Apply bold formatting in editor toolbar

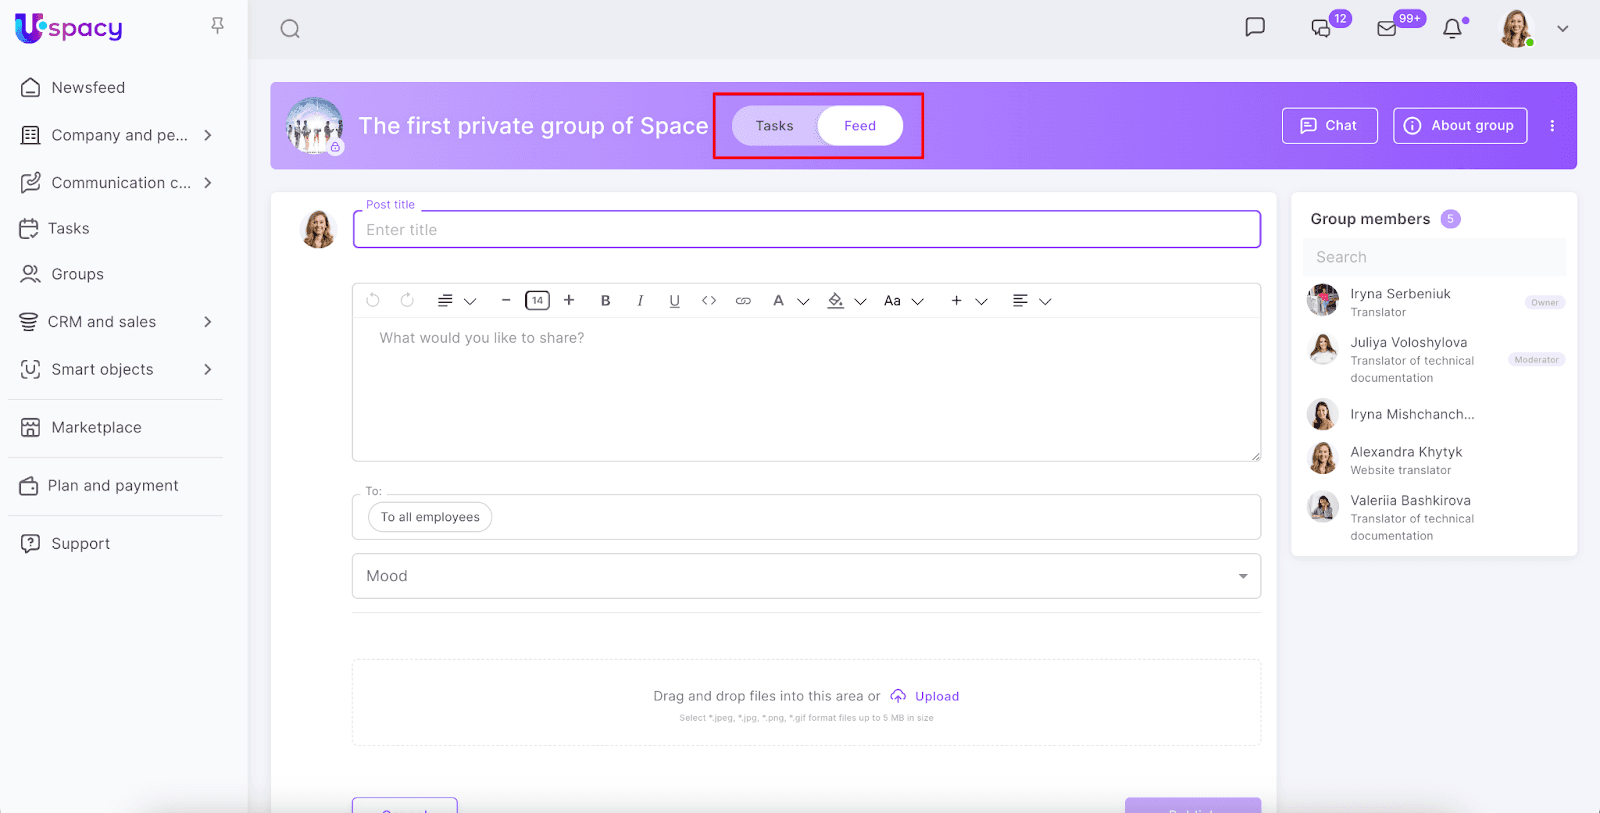[605, 301]
